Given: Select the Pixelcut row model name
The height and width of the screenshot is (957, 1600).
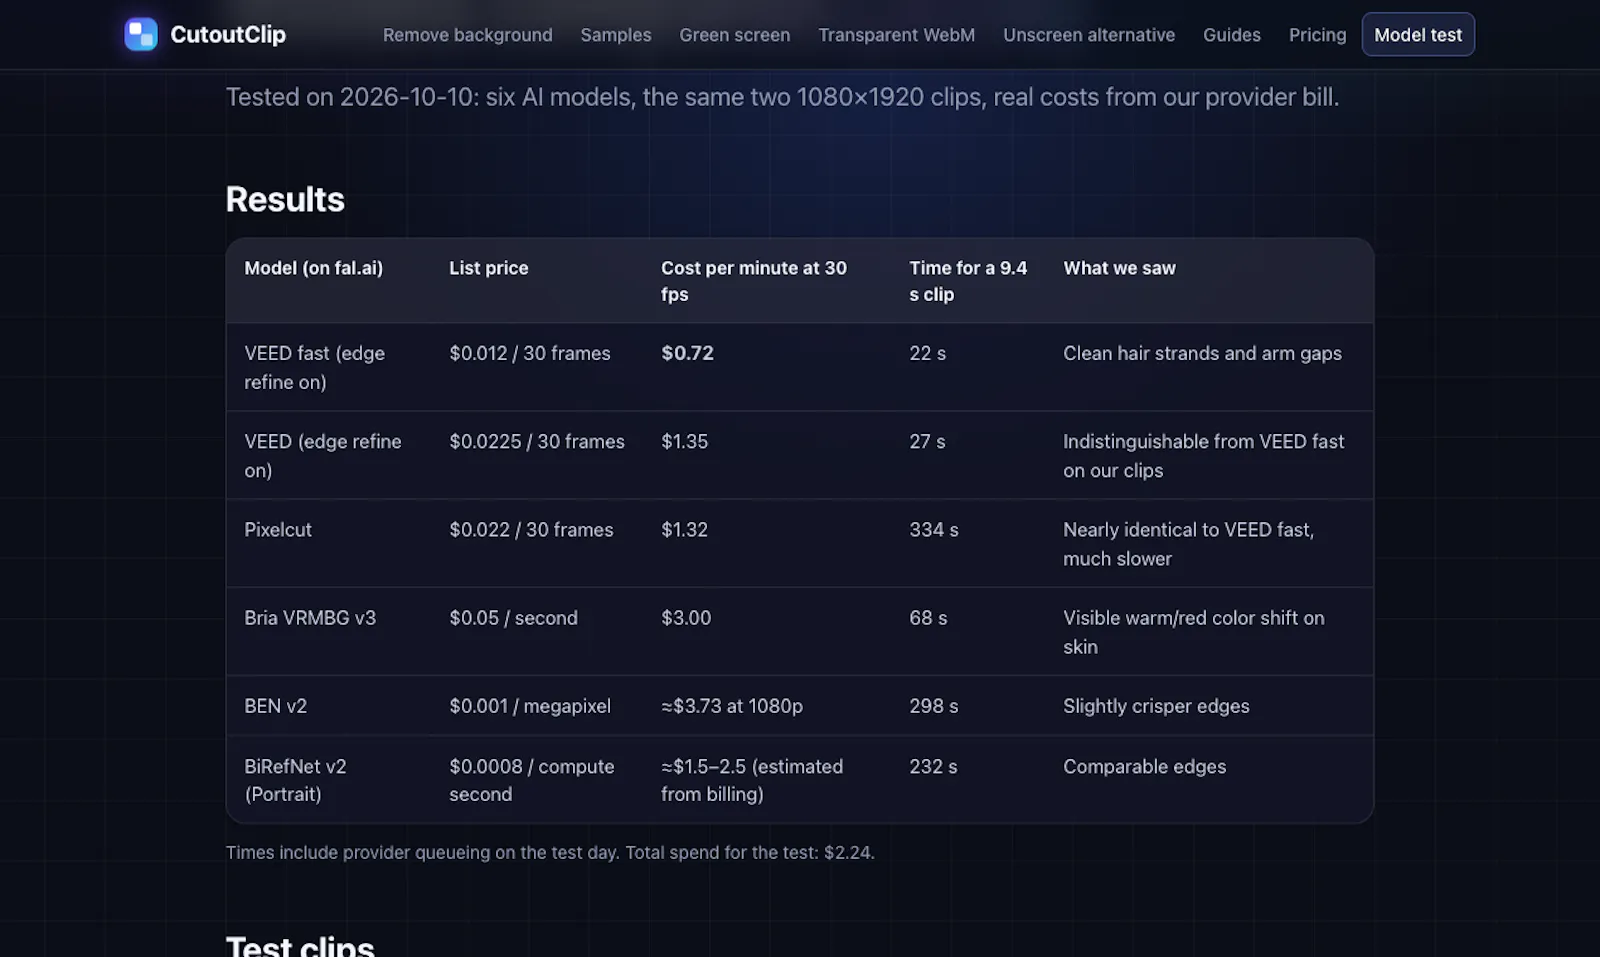Looking at the screenshot, I should tap(278, 530).
